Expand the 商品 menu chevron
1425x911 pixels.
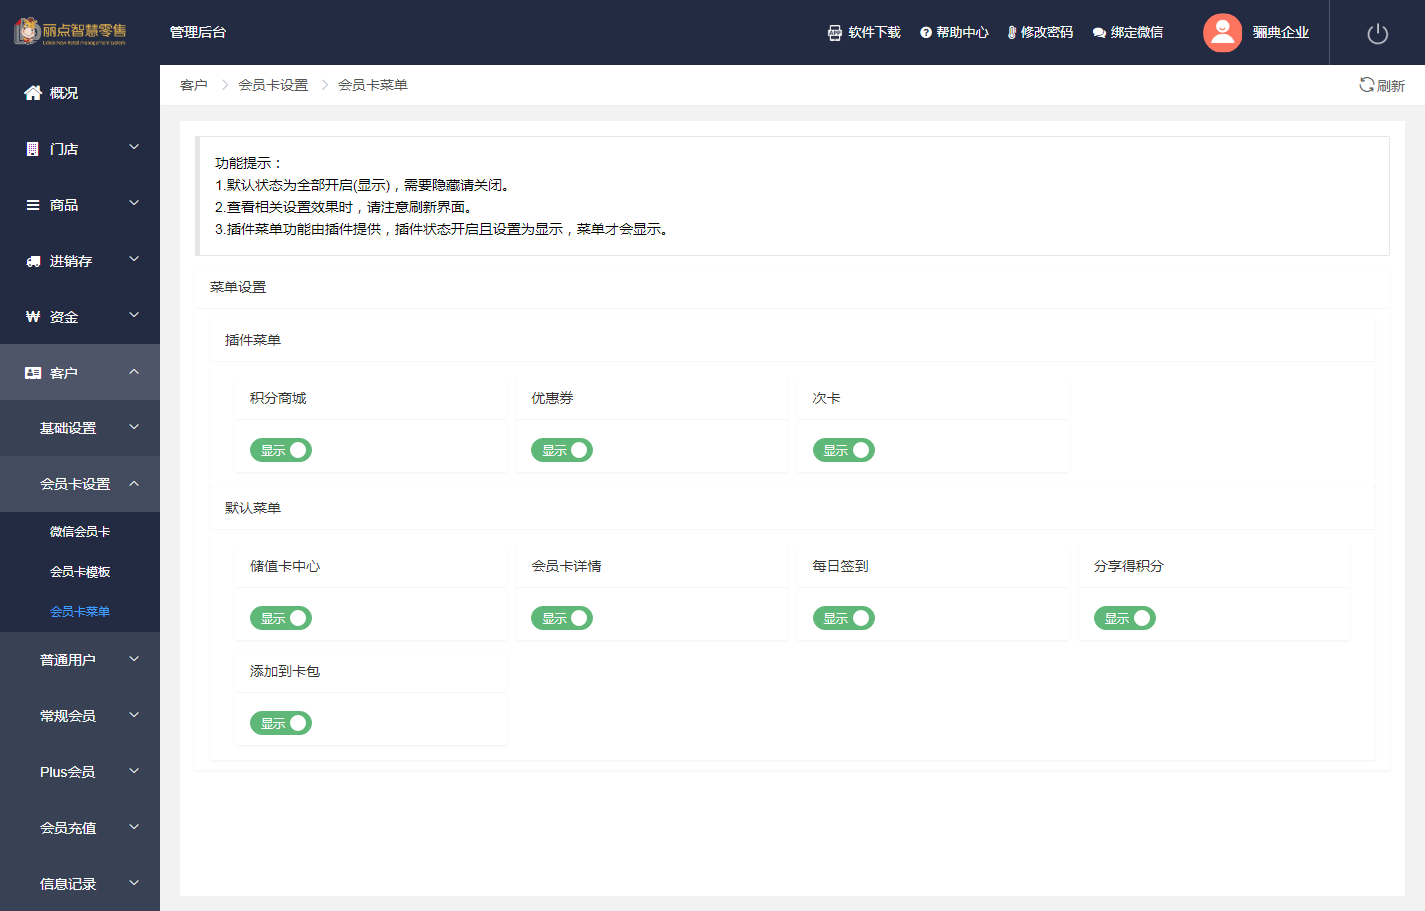[x=134, y=204]
